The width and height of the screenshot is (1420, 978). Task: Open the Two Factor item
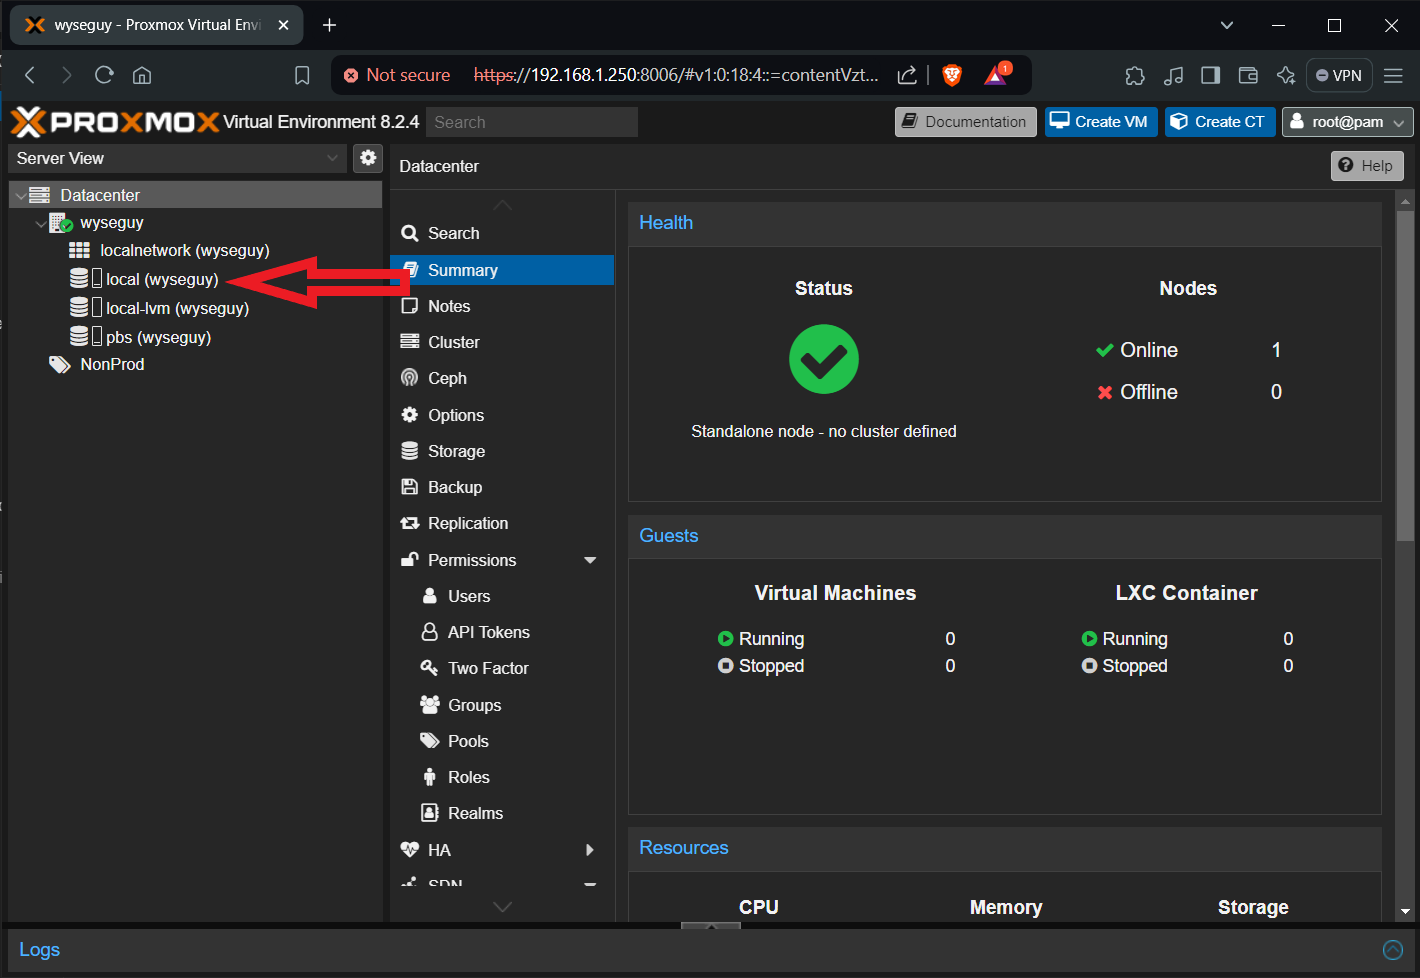click(502, 668)
